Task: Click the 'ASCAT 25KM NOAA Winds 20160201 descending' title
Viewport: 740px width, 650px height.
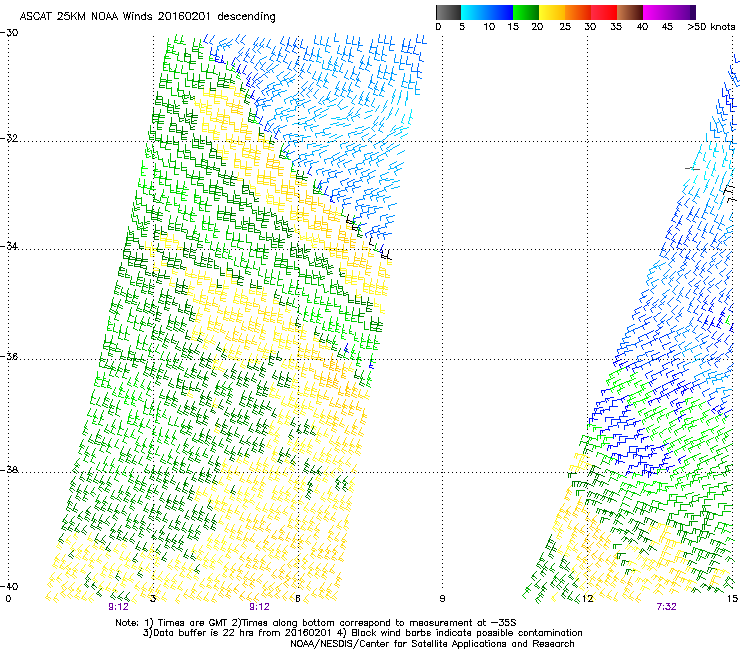Action: [147, 17]
